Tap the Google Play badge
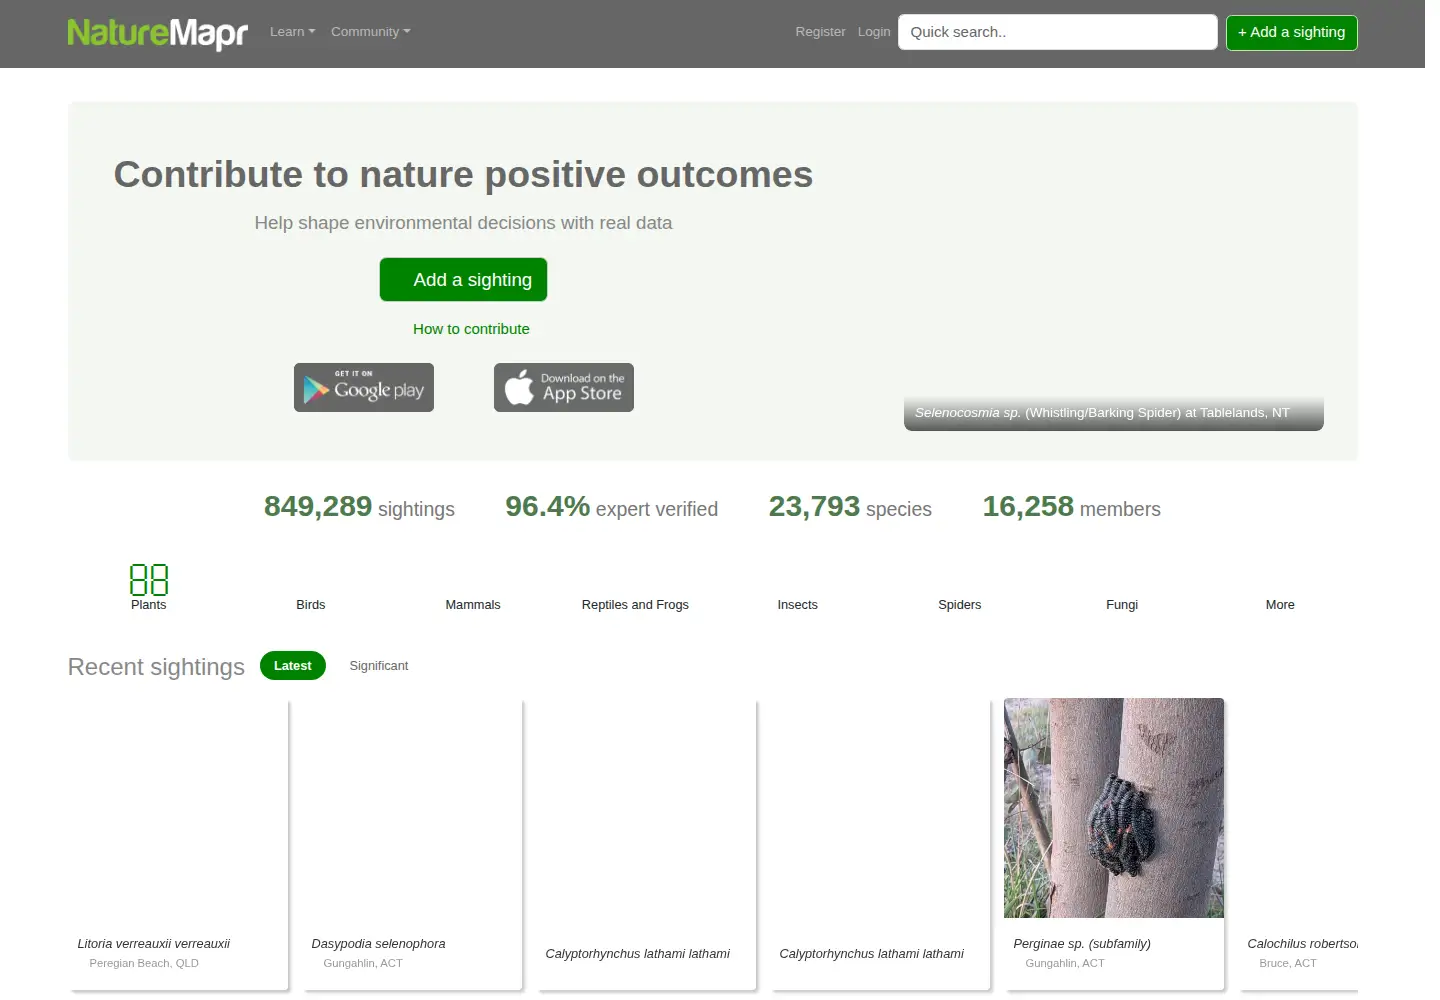Screen dimensions: 1440x1000 coord(364,387)
